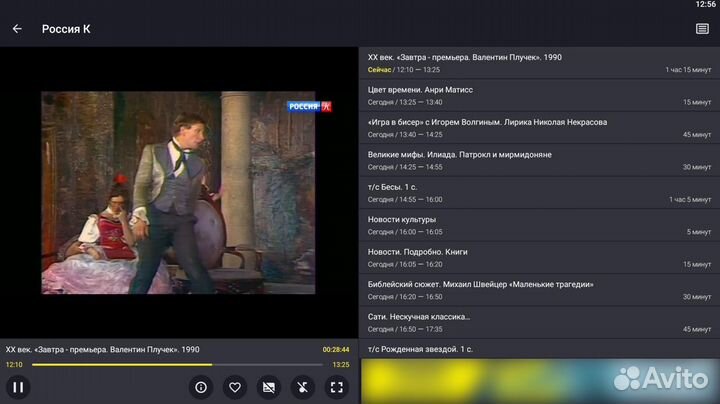This screenshot has width=720, height=404.
Task: Open 'Сати. Нескучная классика...' entry
Action: [539, 322]
